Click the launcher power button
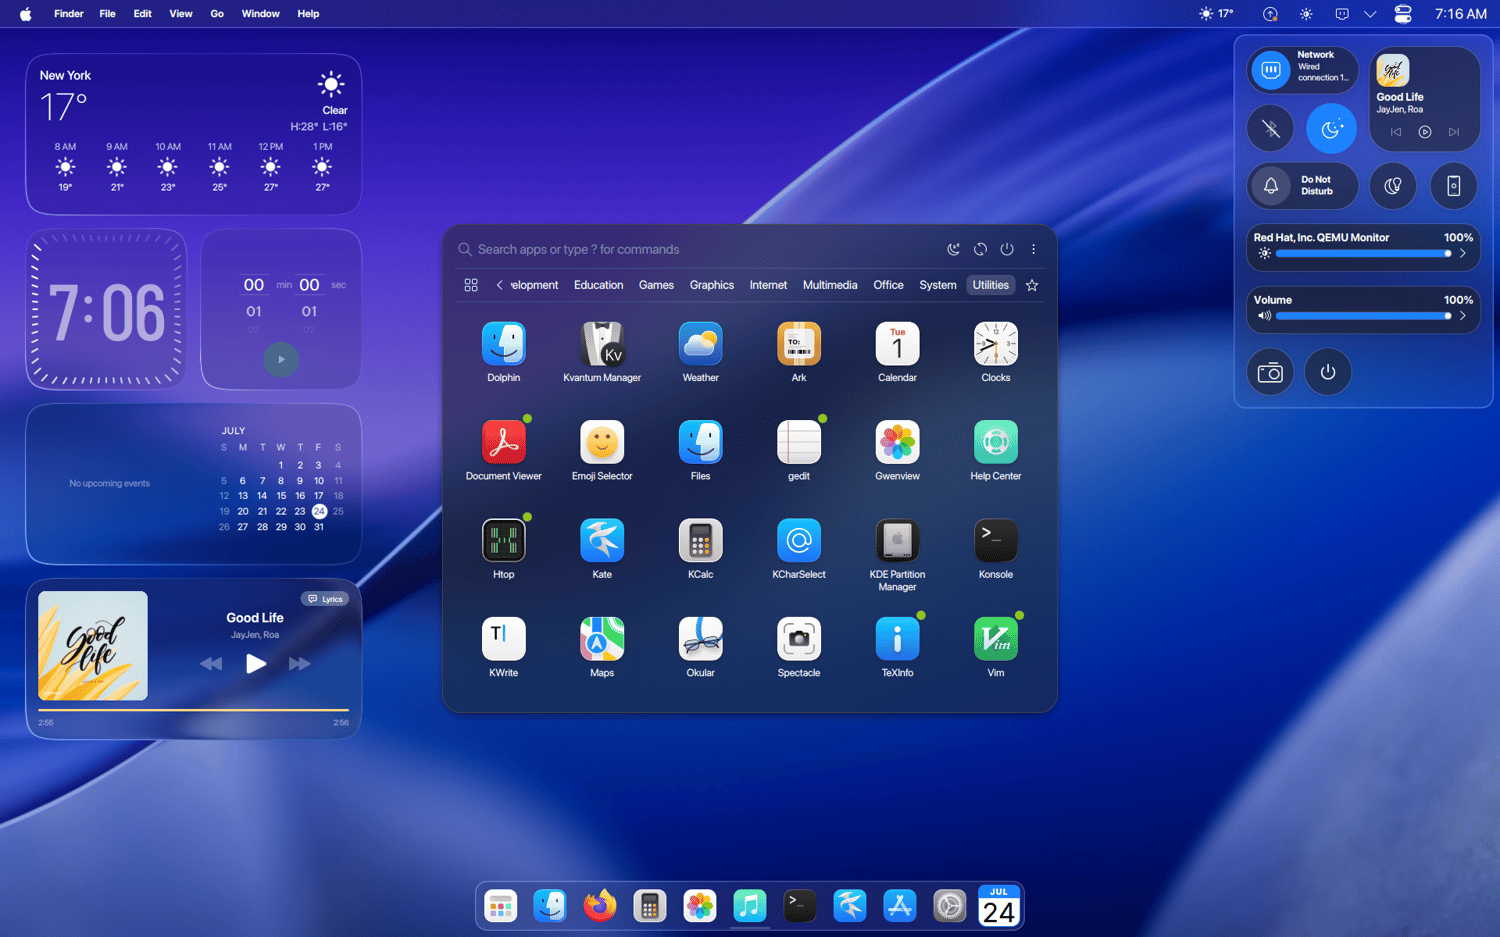This screenshot has height=937, width=1500. [1007, 249]
